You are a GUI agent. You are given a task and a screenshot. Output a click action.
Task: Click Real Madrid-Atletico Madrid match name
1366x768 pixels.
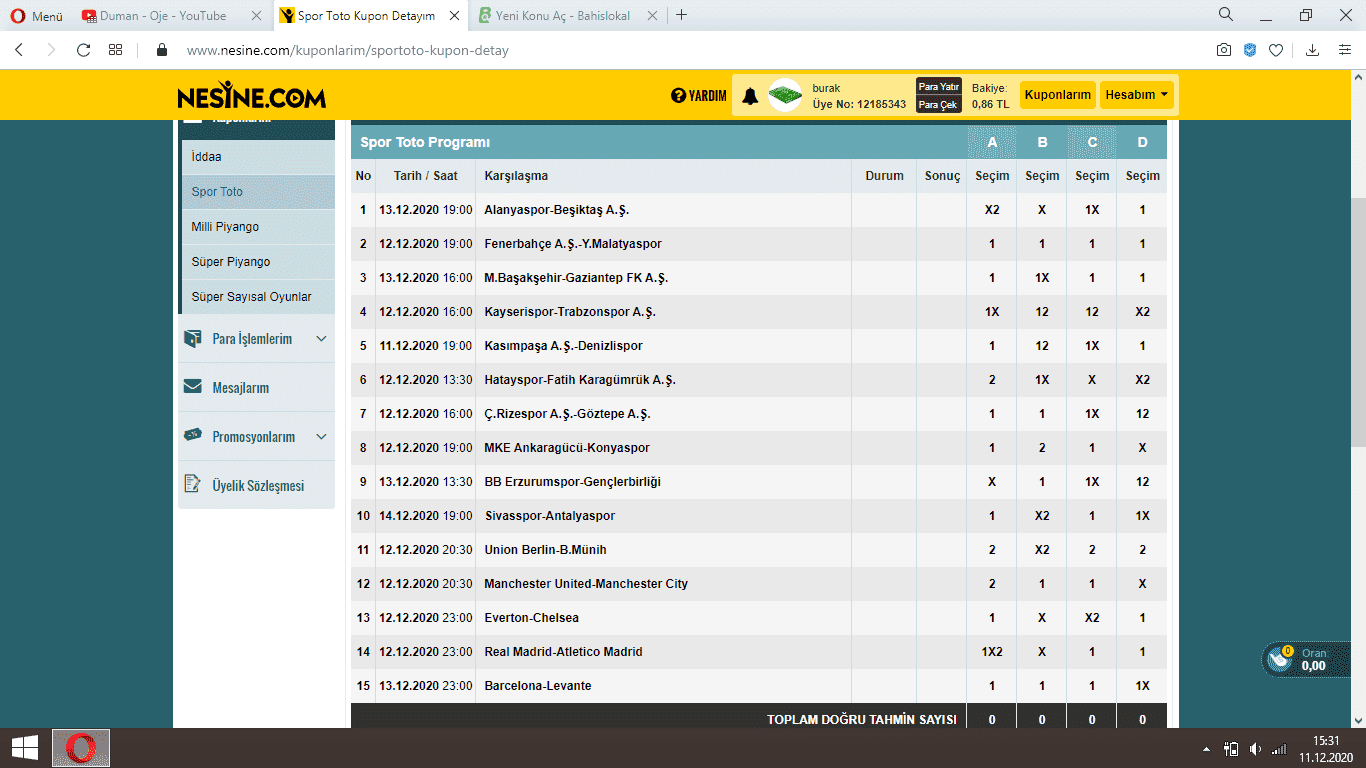coord(563,652)
